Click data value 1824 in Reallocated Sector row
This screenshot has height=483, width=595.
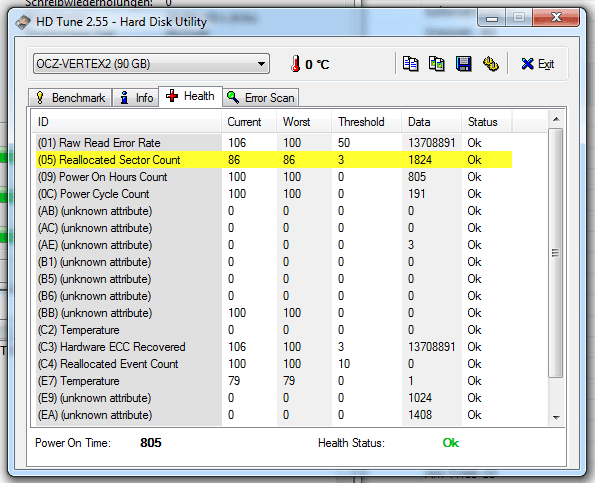click(x=420, y=160)
